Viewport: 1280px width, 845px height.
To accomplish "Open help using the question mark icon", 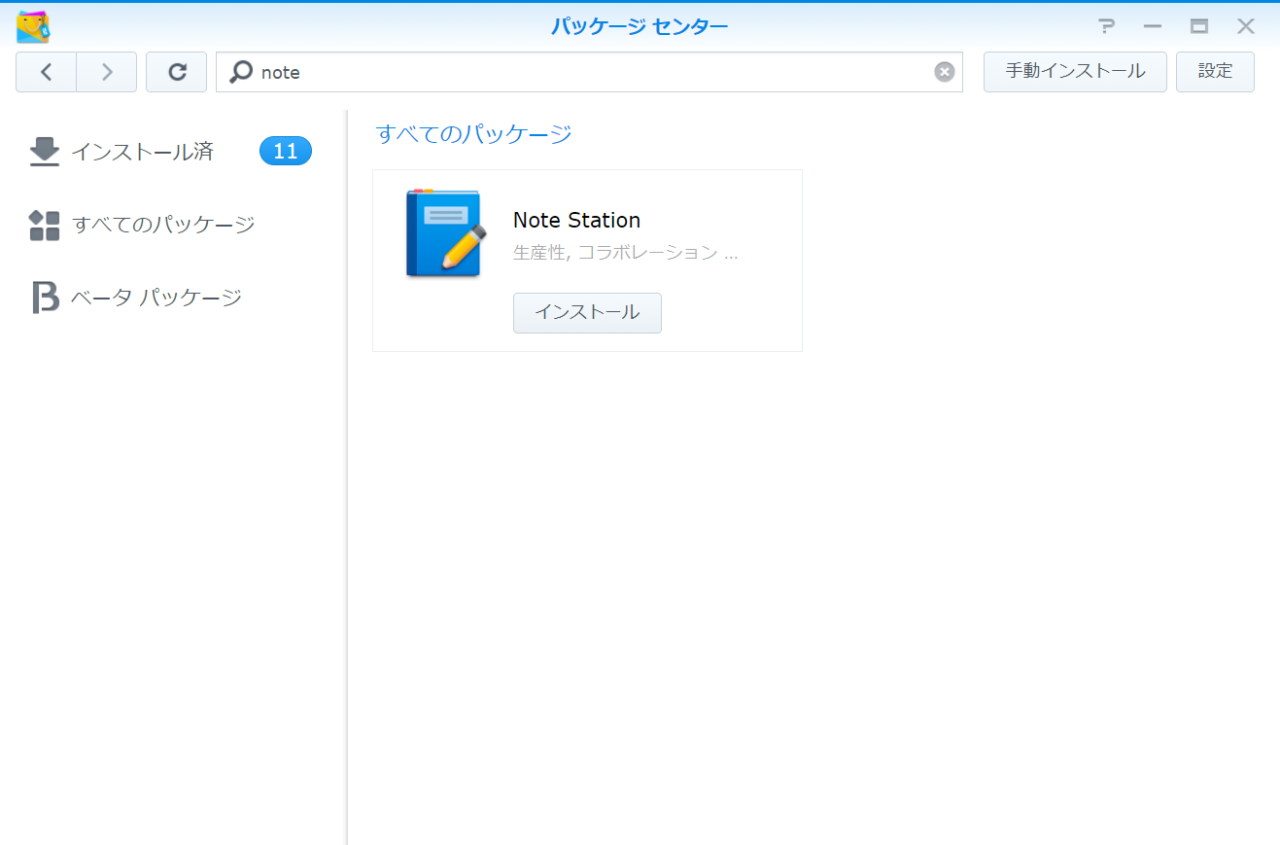I will tap(1106, 26).
